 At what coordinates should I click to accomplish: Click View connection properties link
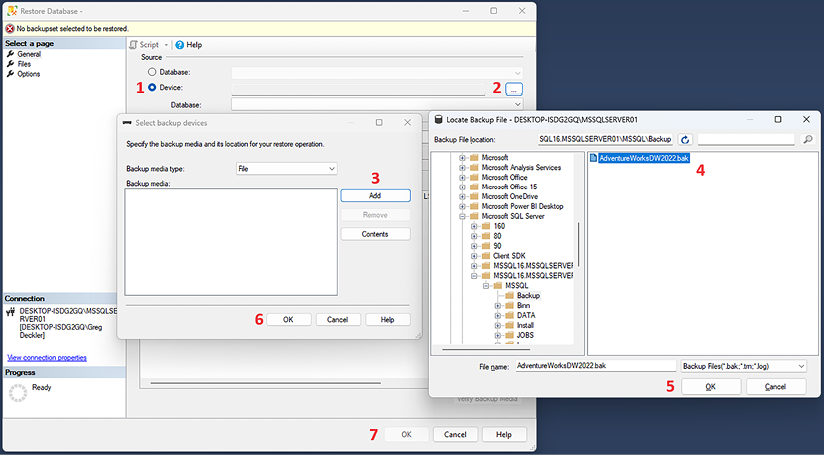tap(47, 357)
